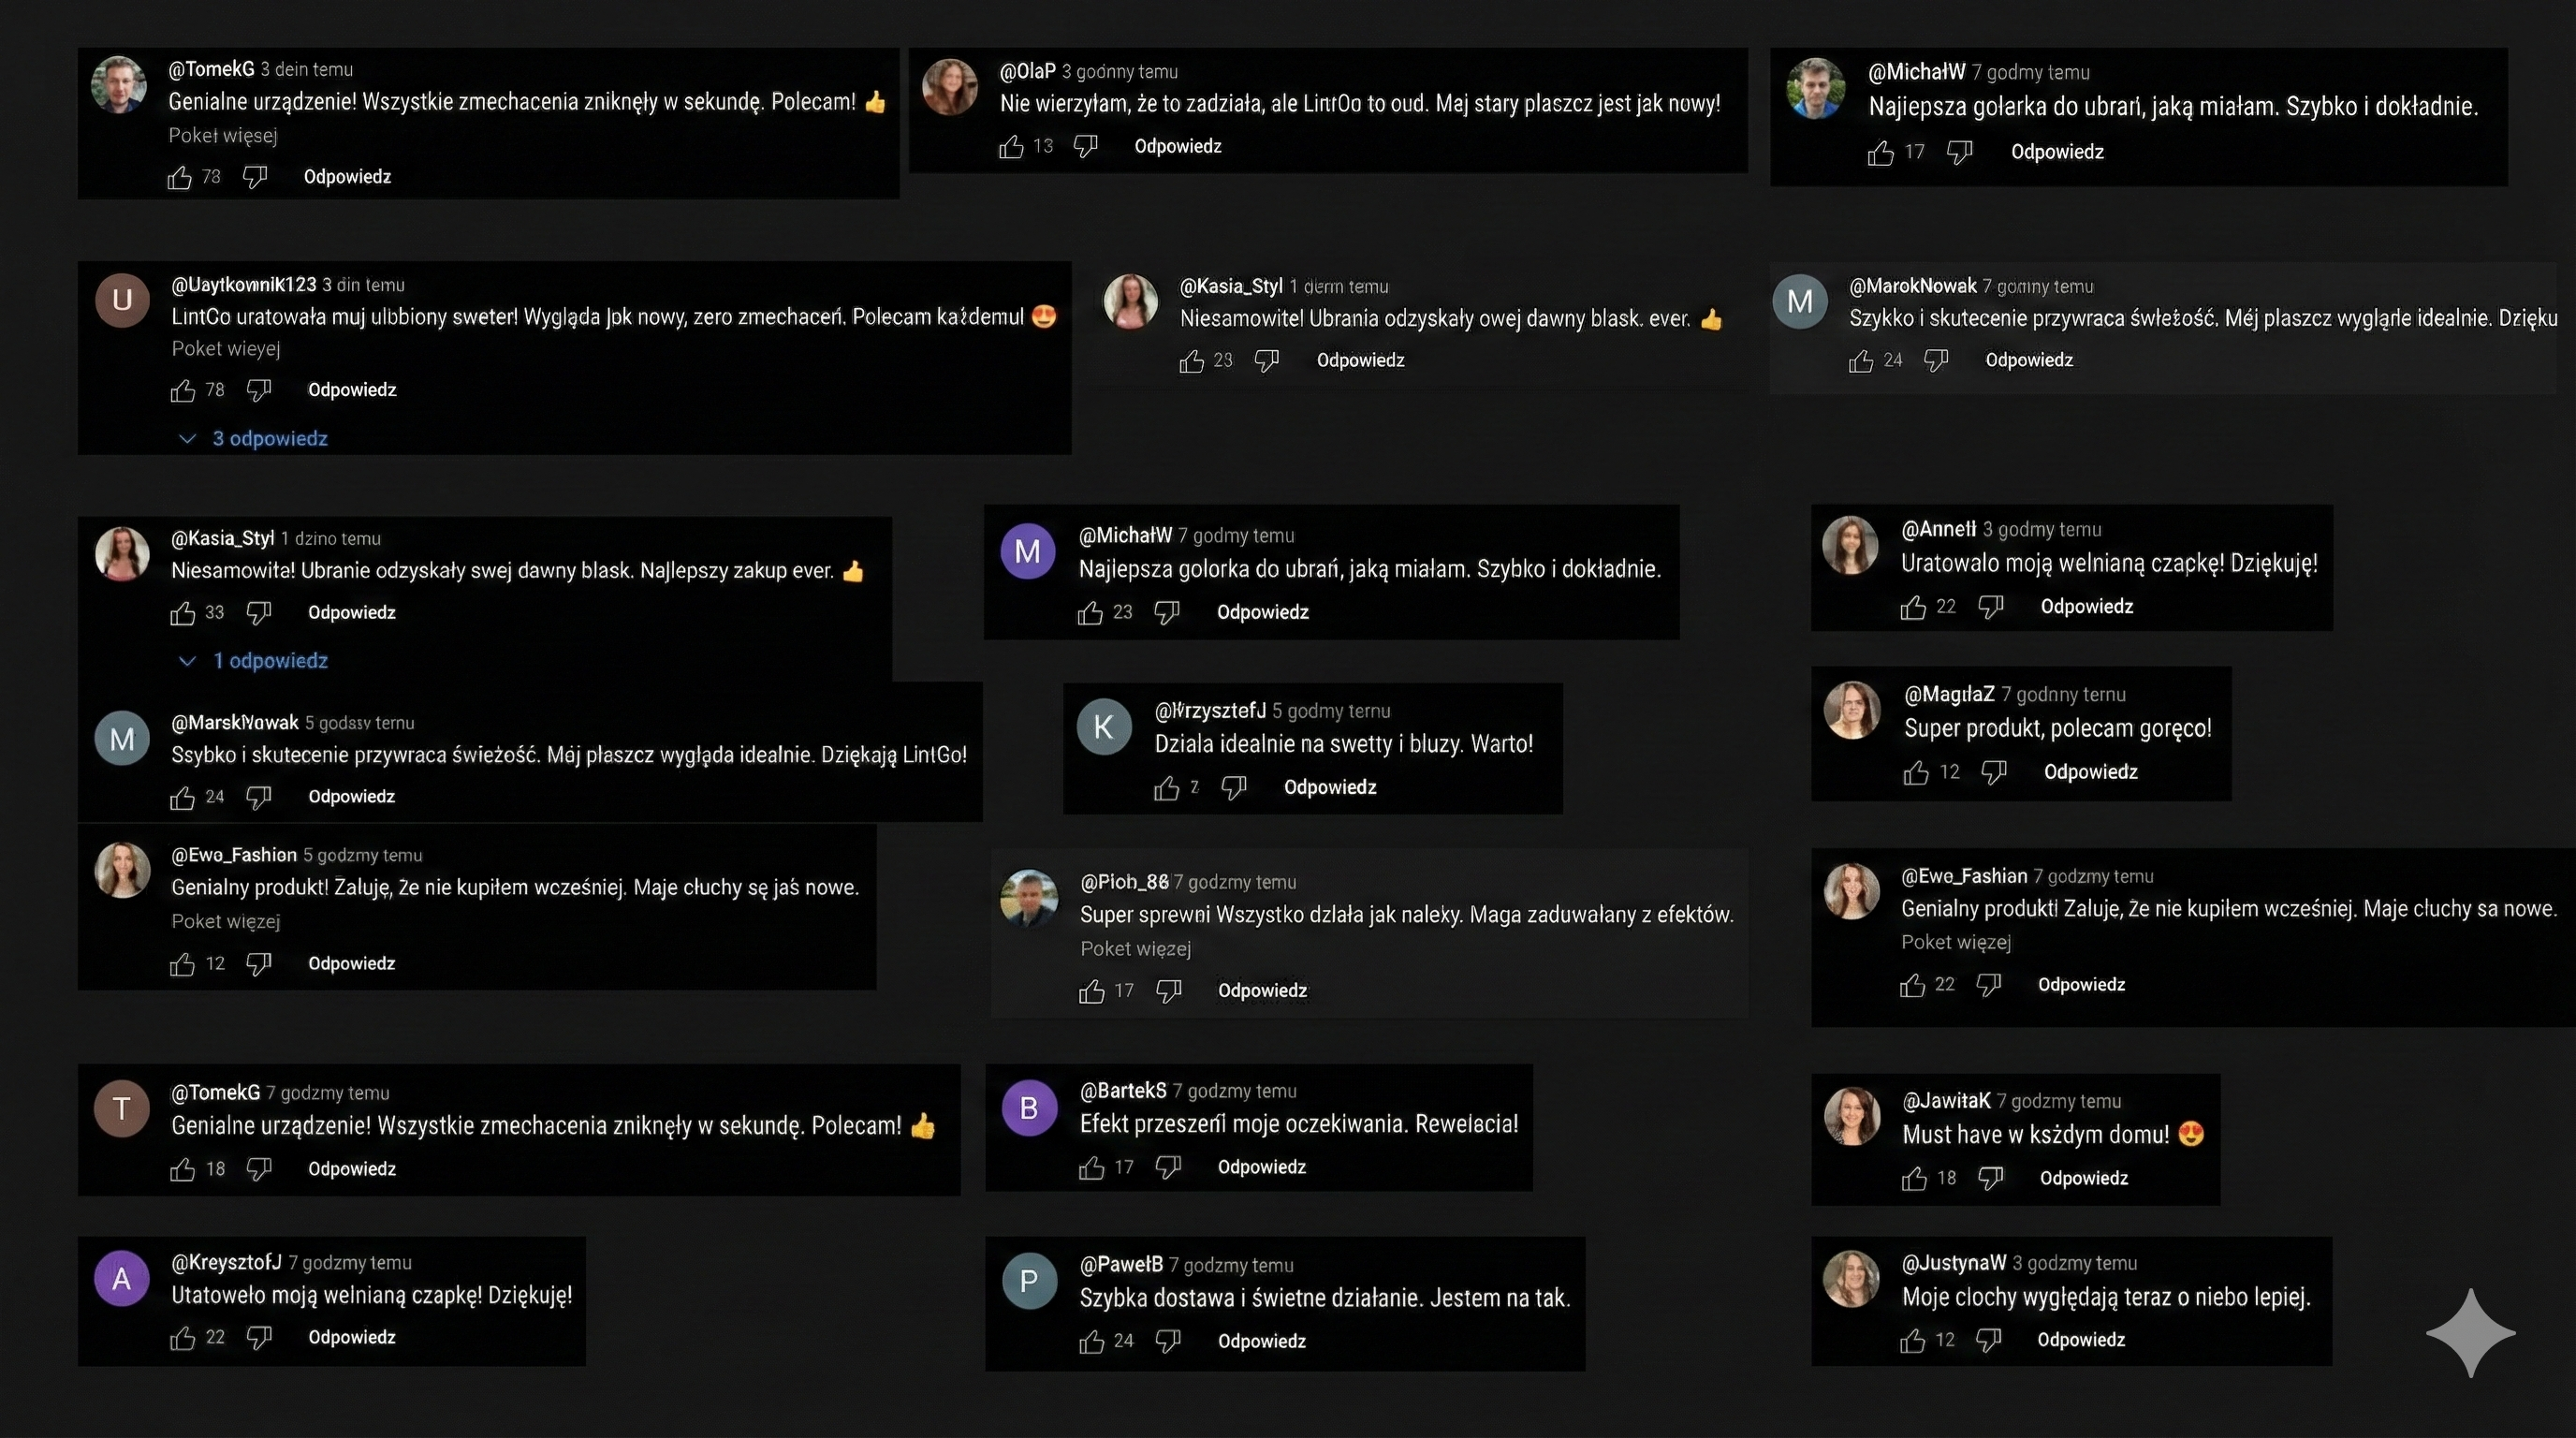The image size is (2576, 1438).
Task: Dislike the comment by @KreysztofJ
Action: (258, 1338)
